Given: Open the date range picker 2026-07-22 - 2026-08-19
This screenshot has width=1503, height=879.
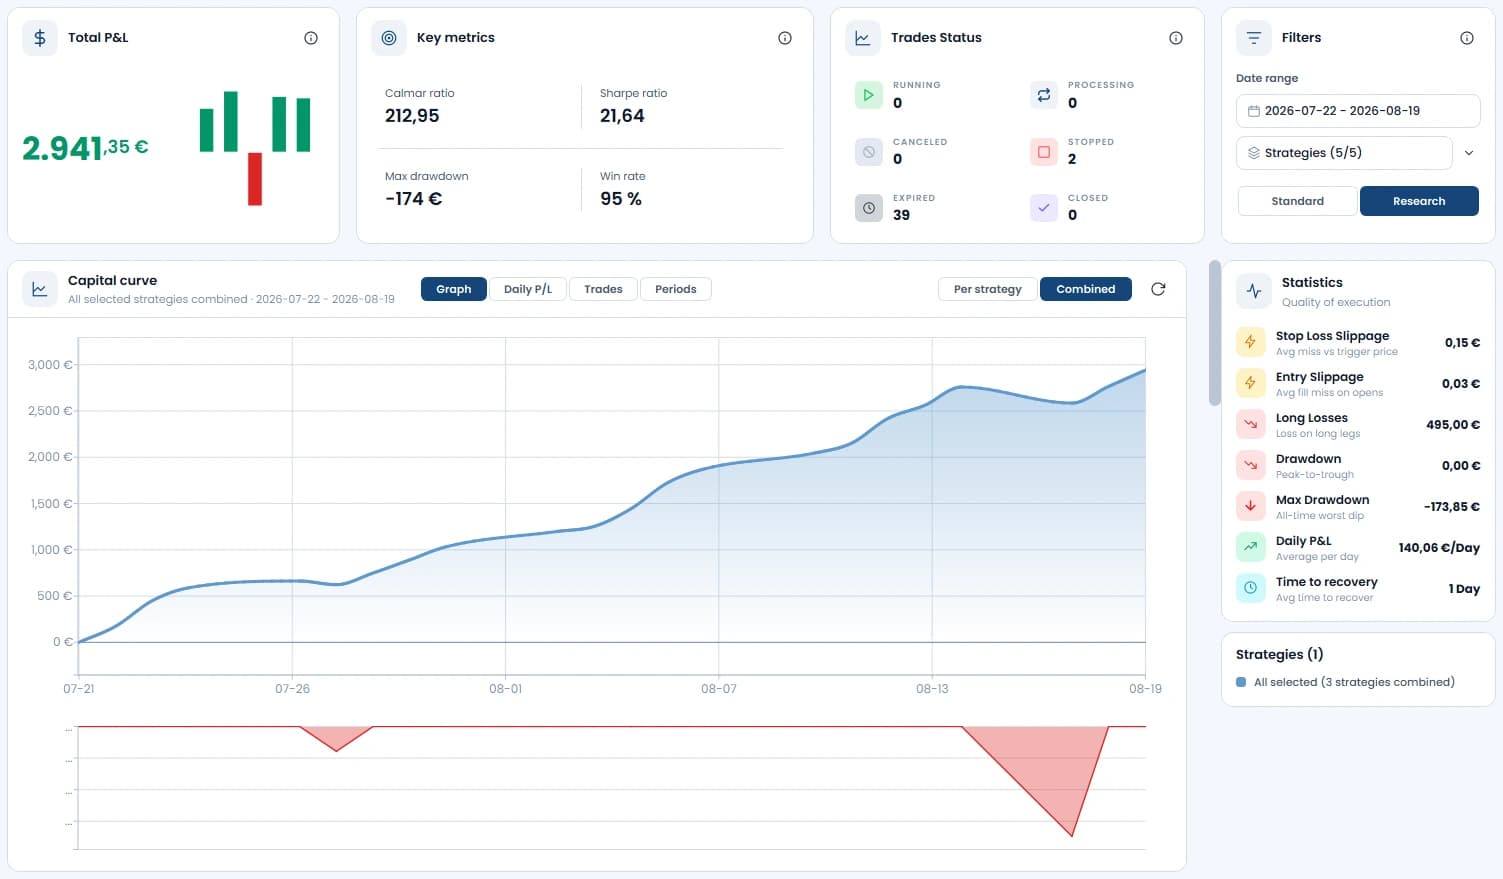Looking at the screenshot, I should coord(1358,111).
